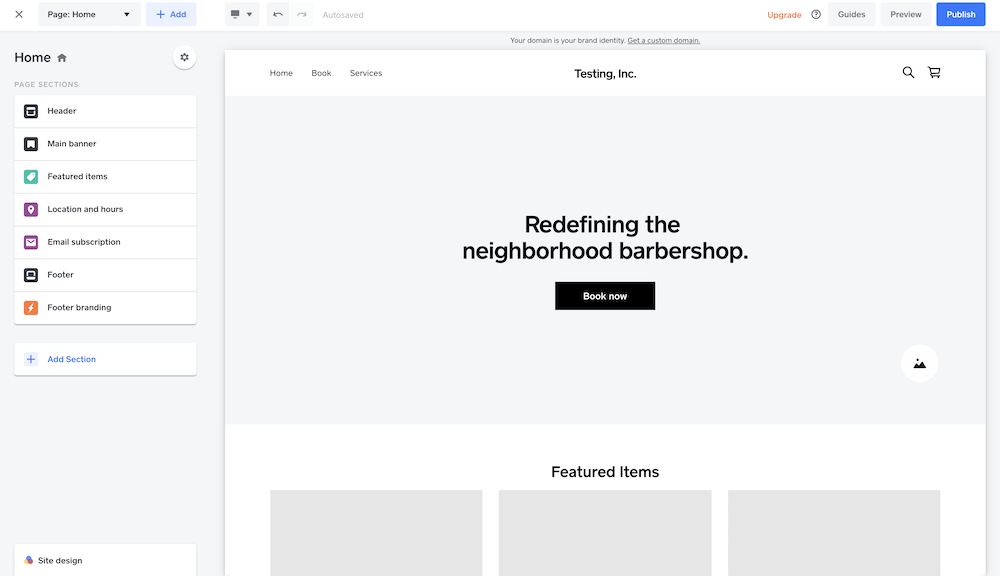This screenshot has height=576, width=1000.
Task: Select the Featured items tag icon
Action: coord(31,177)
